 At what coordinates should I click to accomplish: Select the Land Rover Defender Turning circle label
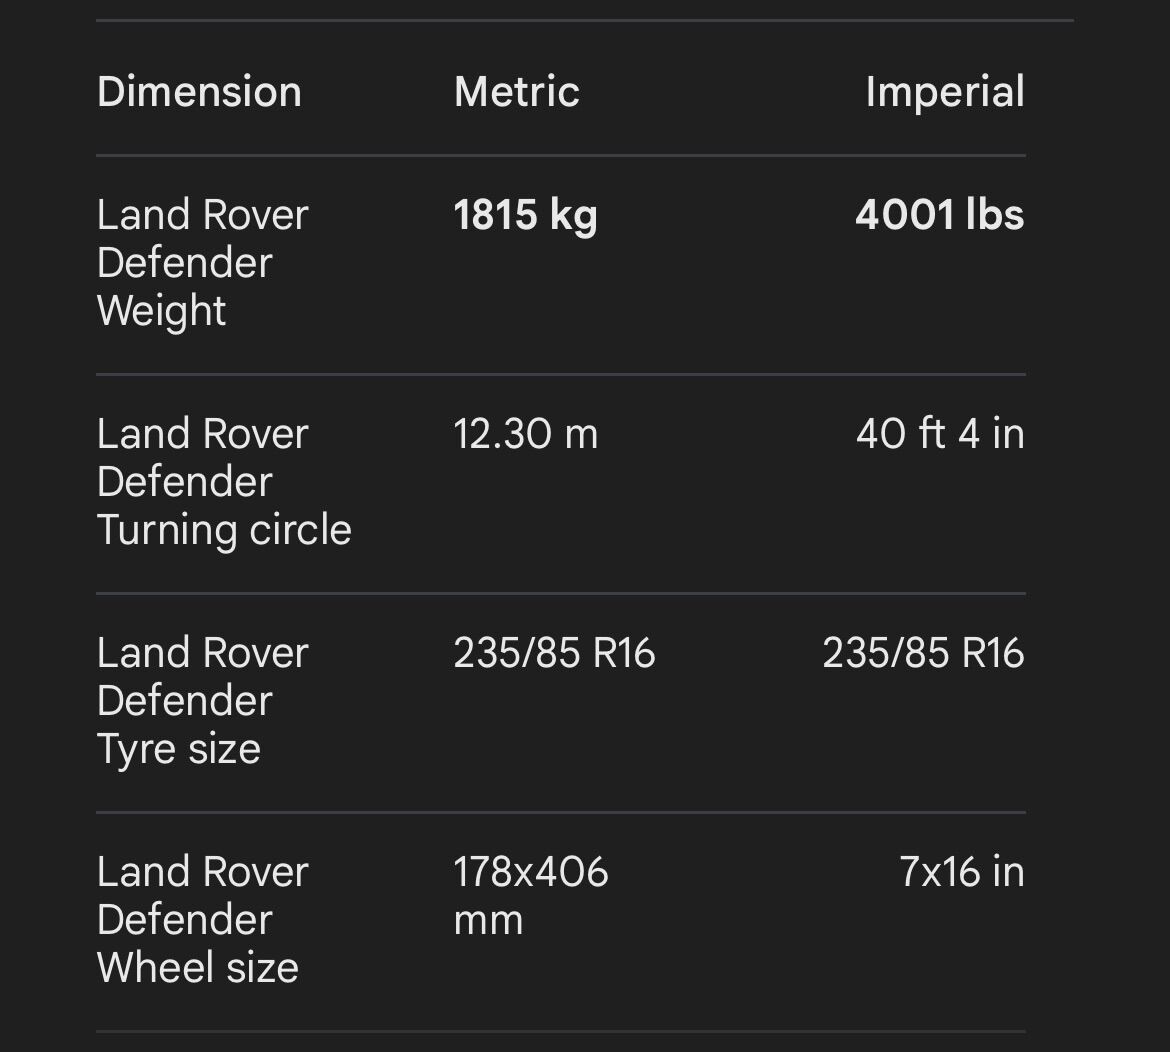[224, 481]
